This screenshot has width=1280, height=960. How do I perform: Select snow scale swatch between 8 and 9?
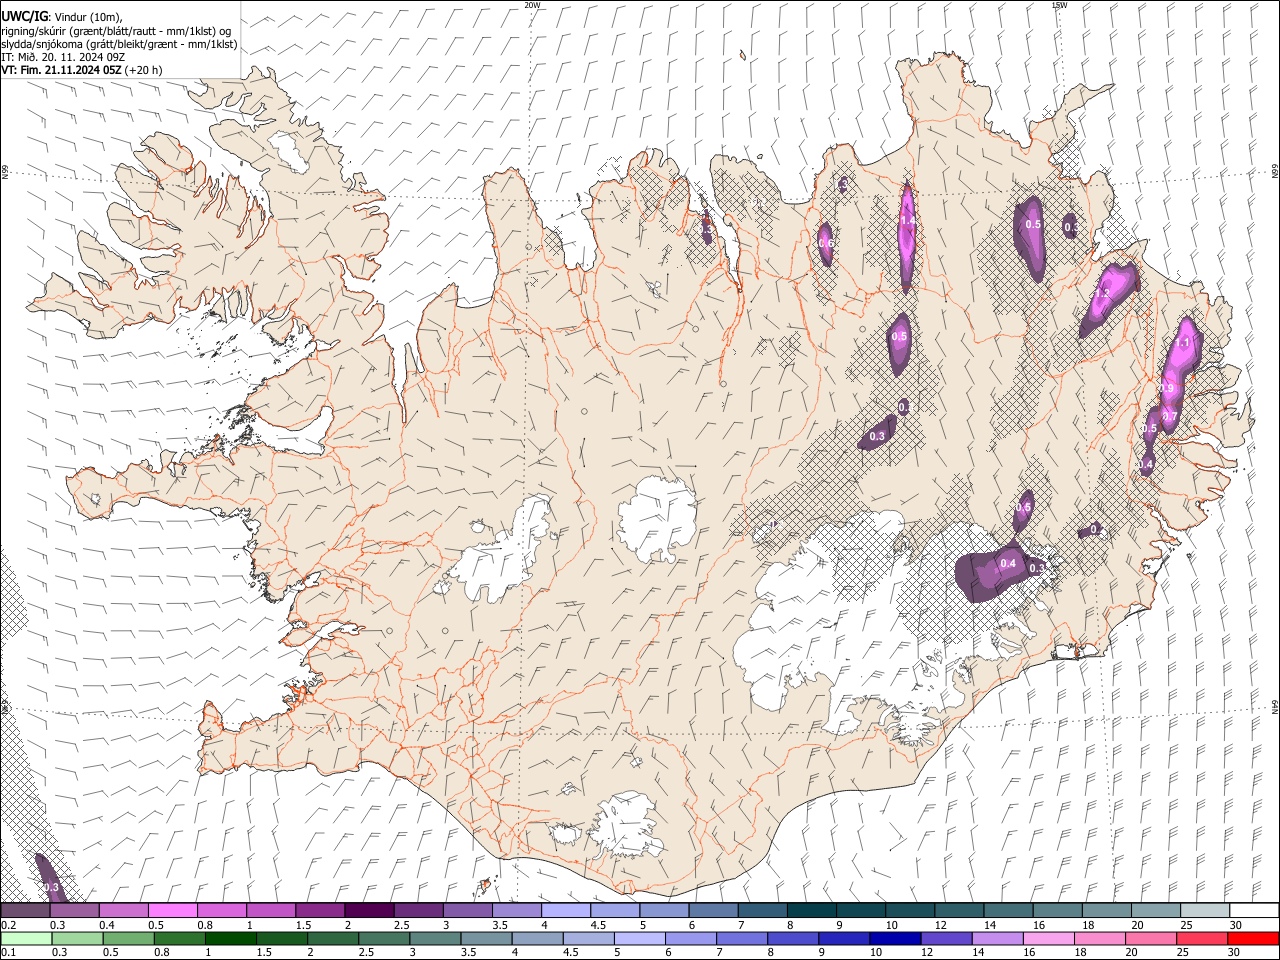811,910
